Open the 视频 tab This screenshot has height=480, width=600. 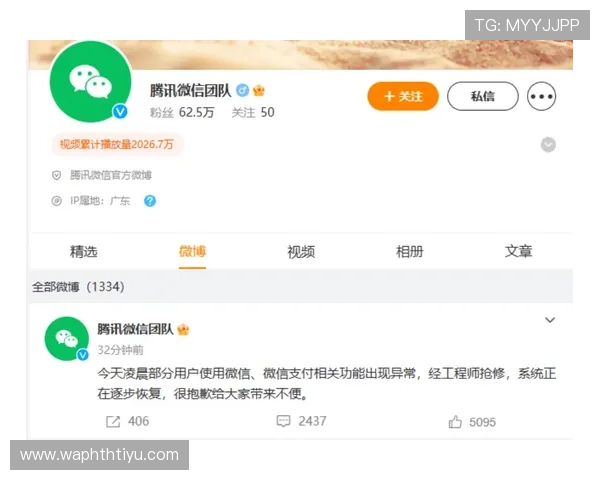[301, 251]
